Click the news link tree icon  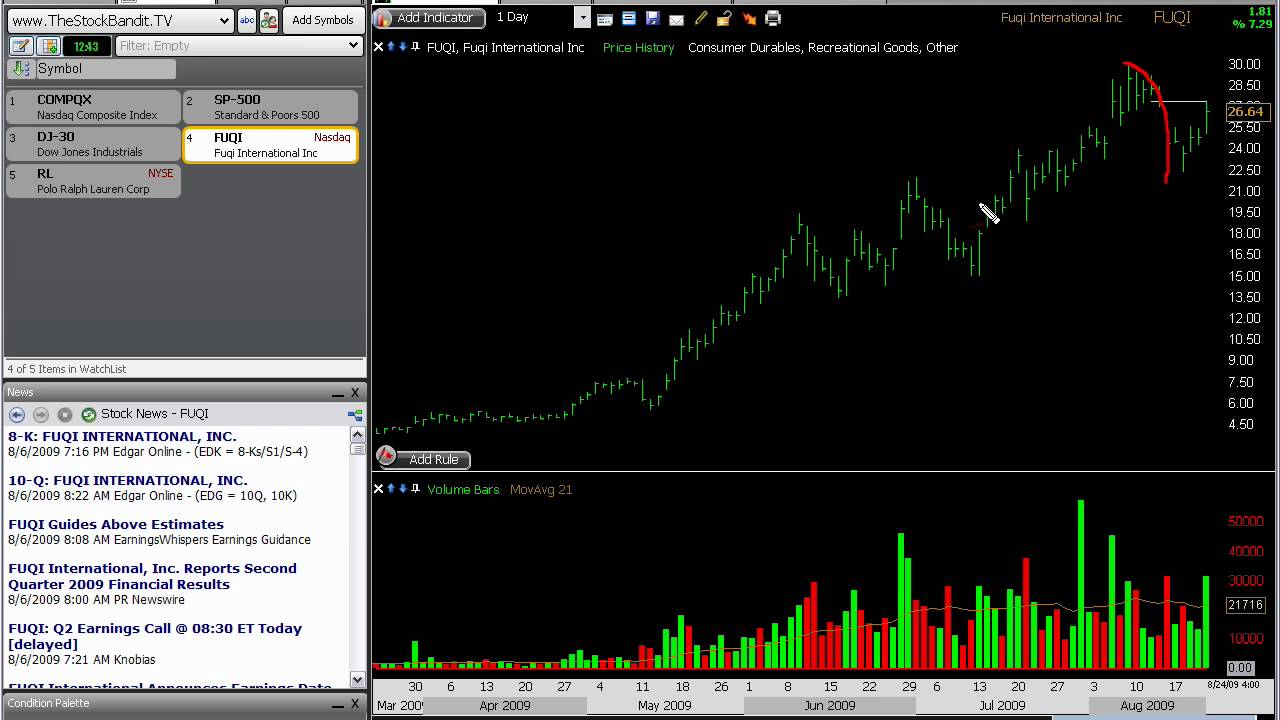click(x=354, y=414)
